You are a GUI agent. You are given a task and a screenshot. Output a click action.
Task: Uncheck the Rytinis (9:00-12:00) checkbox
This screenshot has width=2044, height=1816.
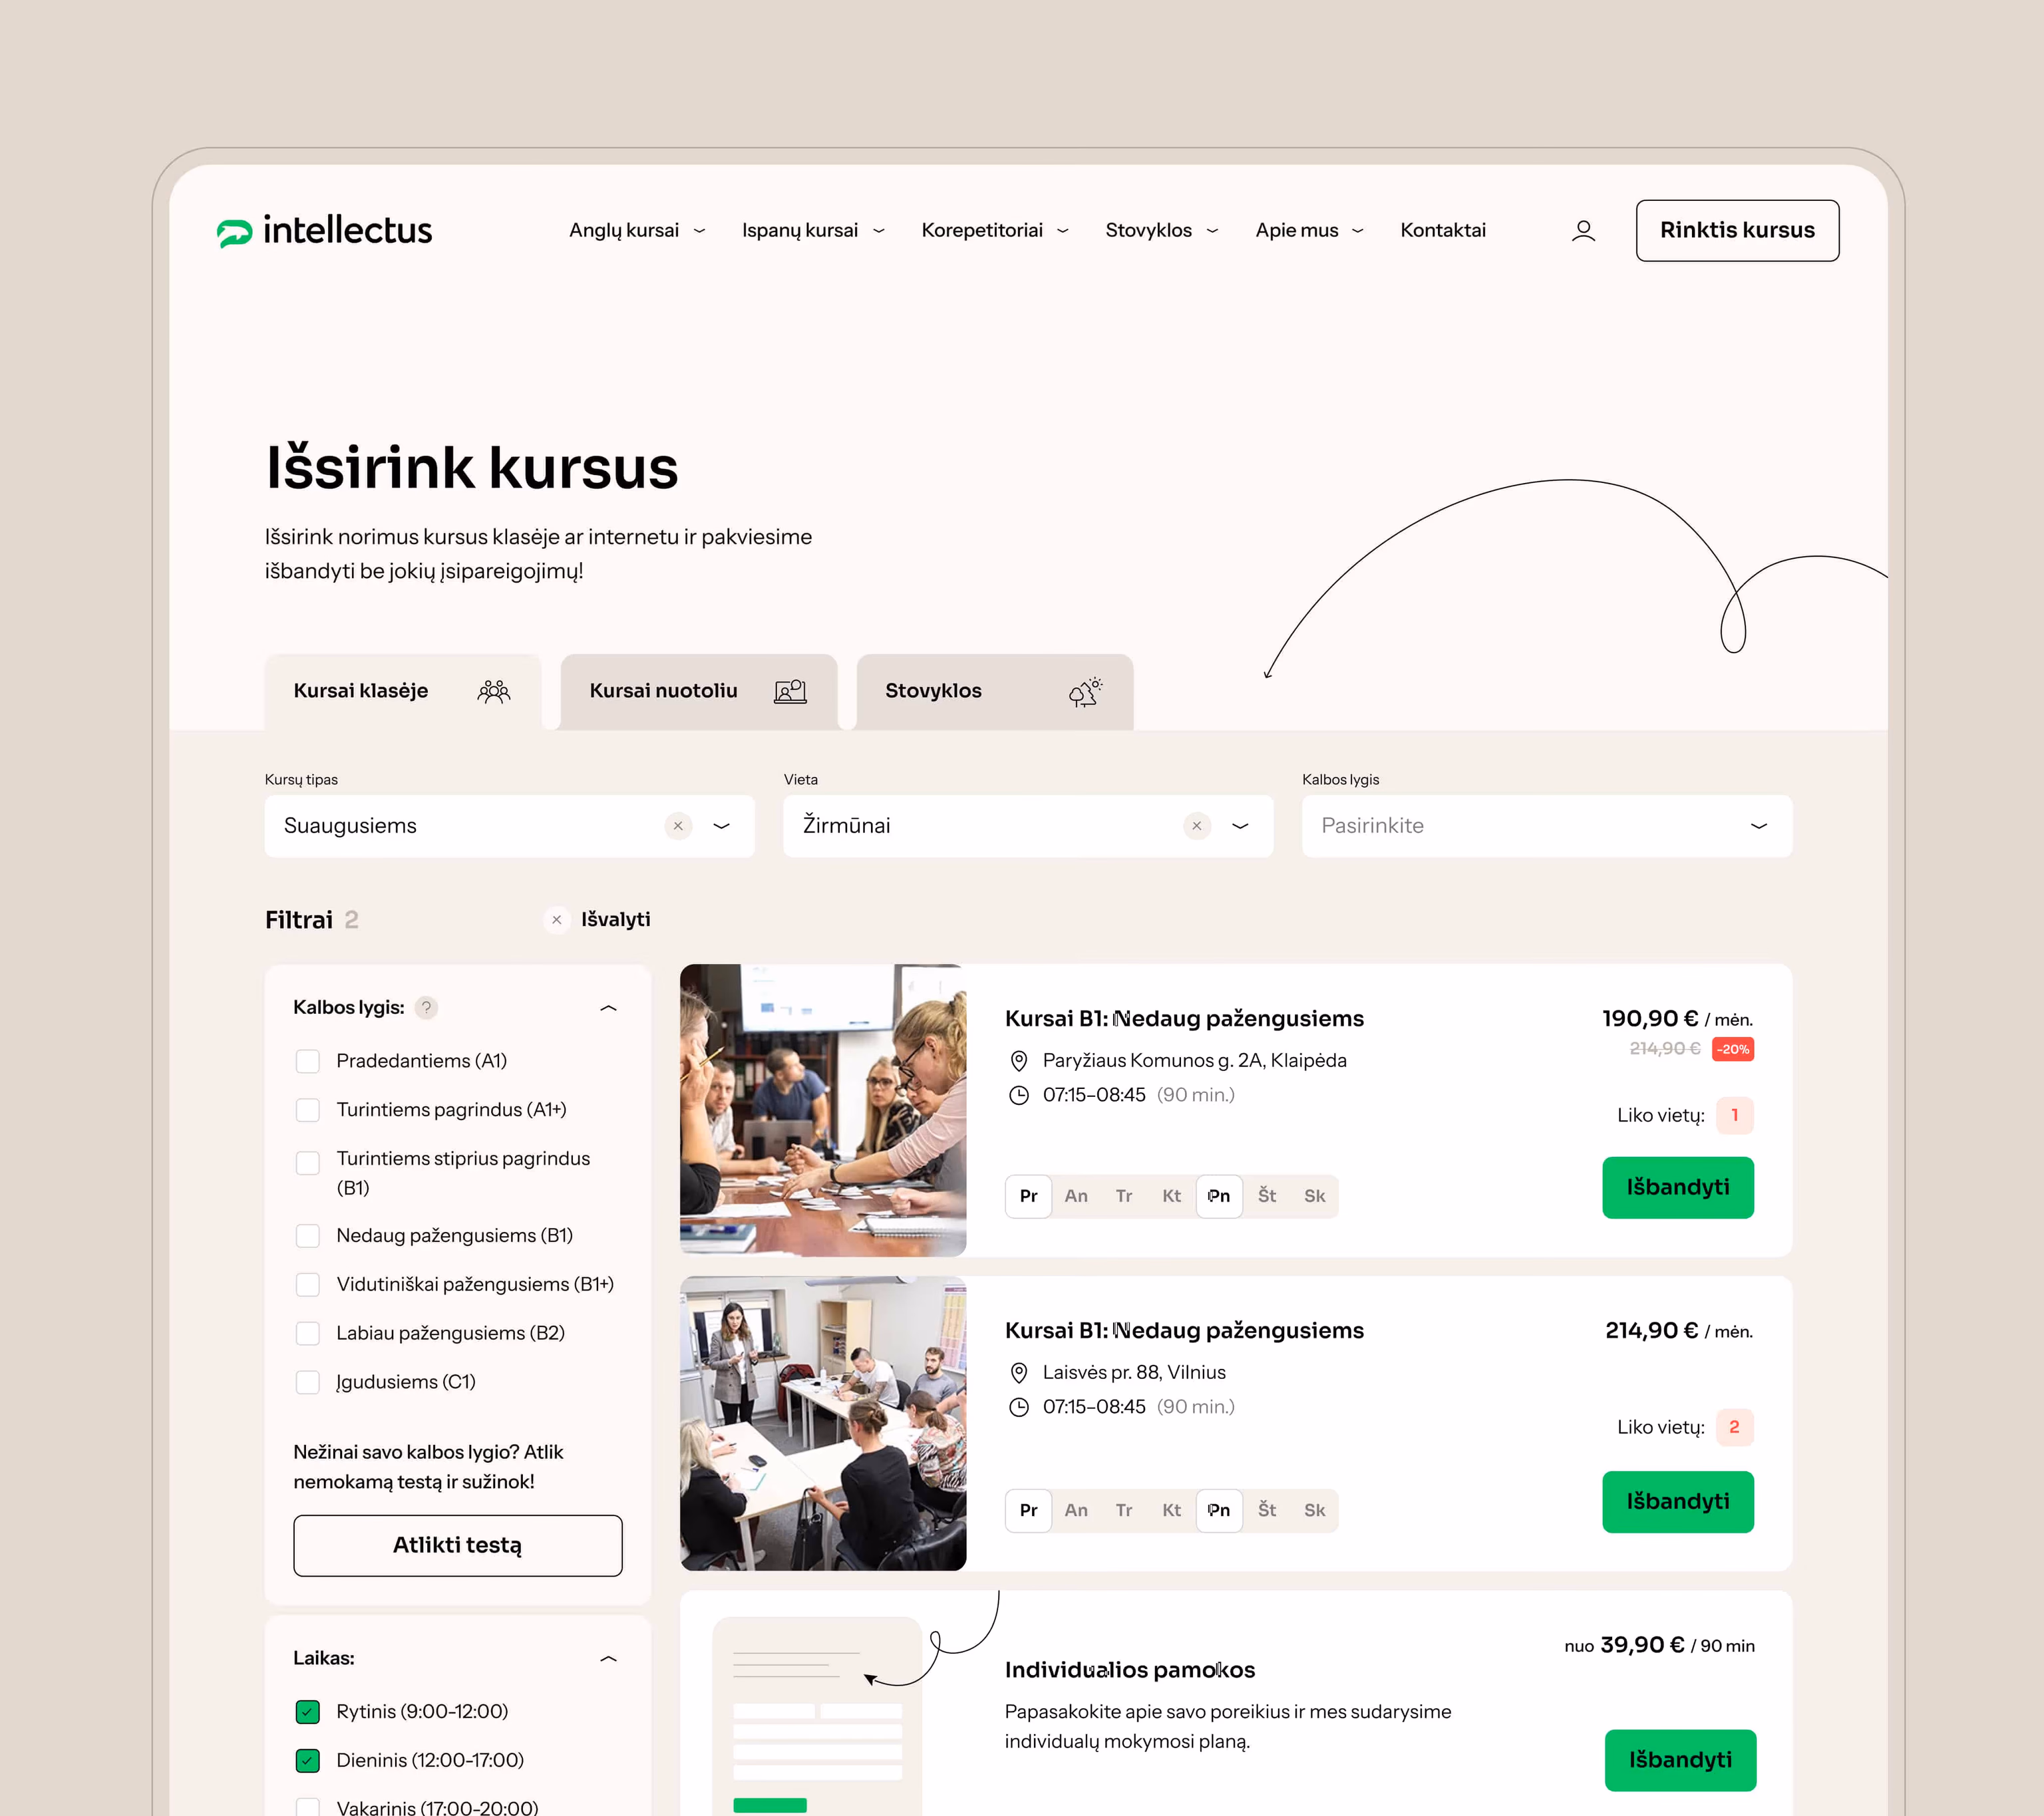click(308, 1712)
